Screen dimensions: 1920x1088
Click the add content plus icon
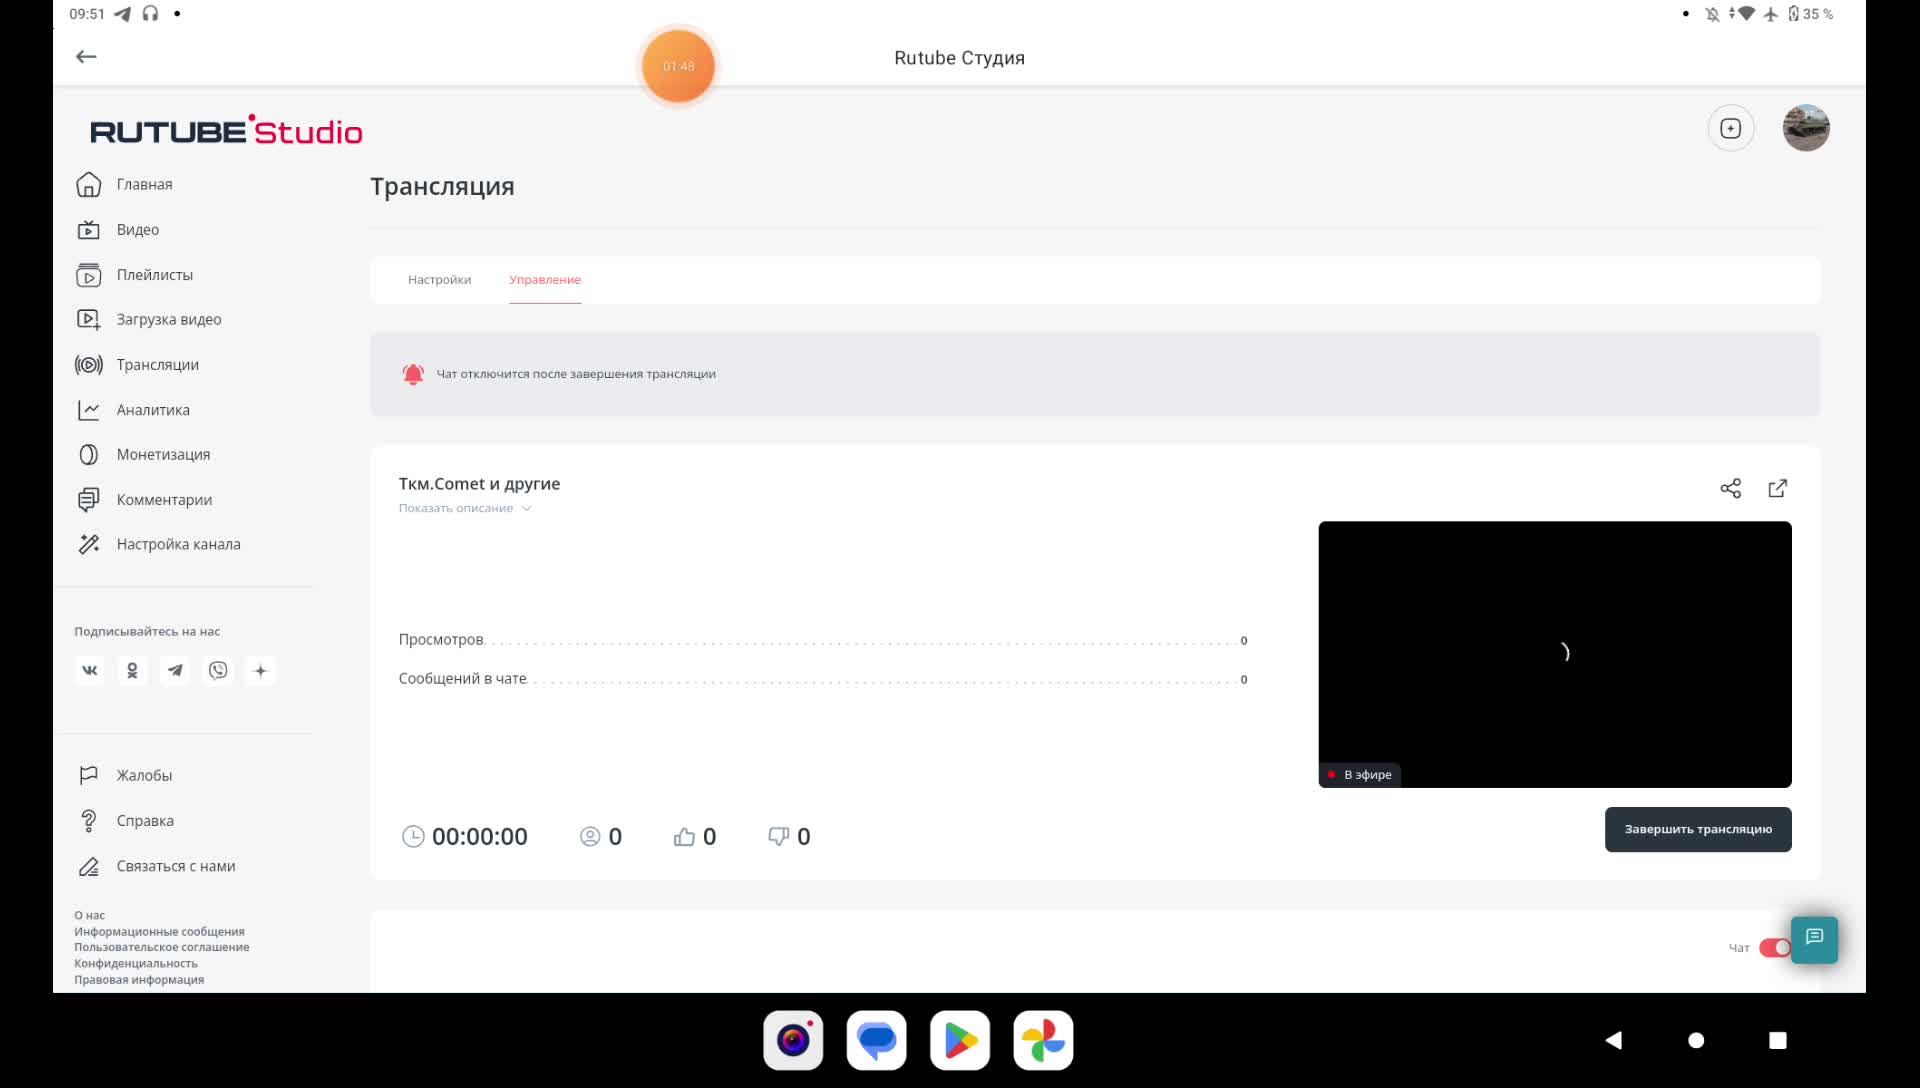pos(1730,128)
